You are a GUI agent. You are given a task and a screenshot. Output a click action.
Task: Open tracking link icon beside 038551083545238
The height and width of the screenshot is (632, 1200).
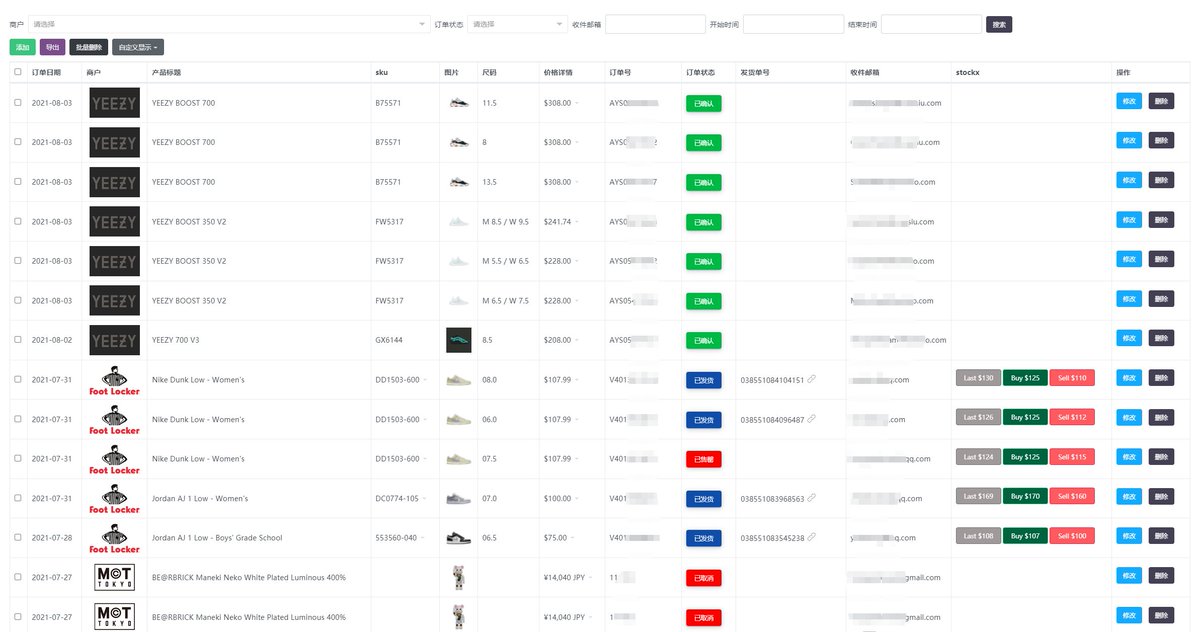(x=812, y=537)
